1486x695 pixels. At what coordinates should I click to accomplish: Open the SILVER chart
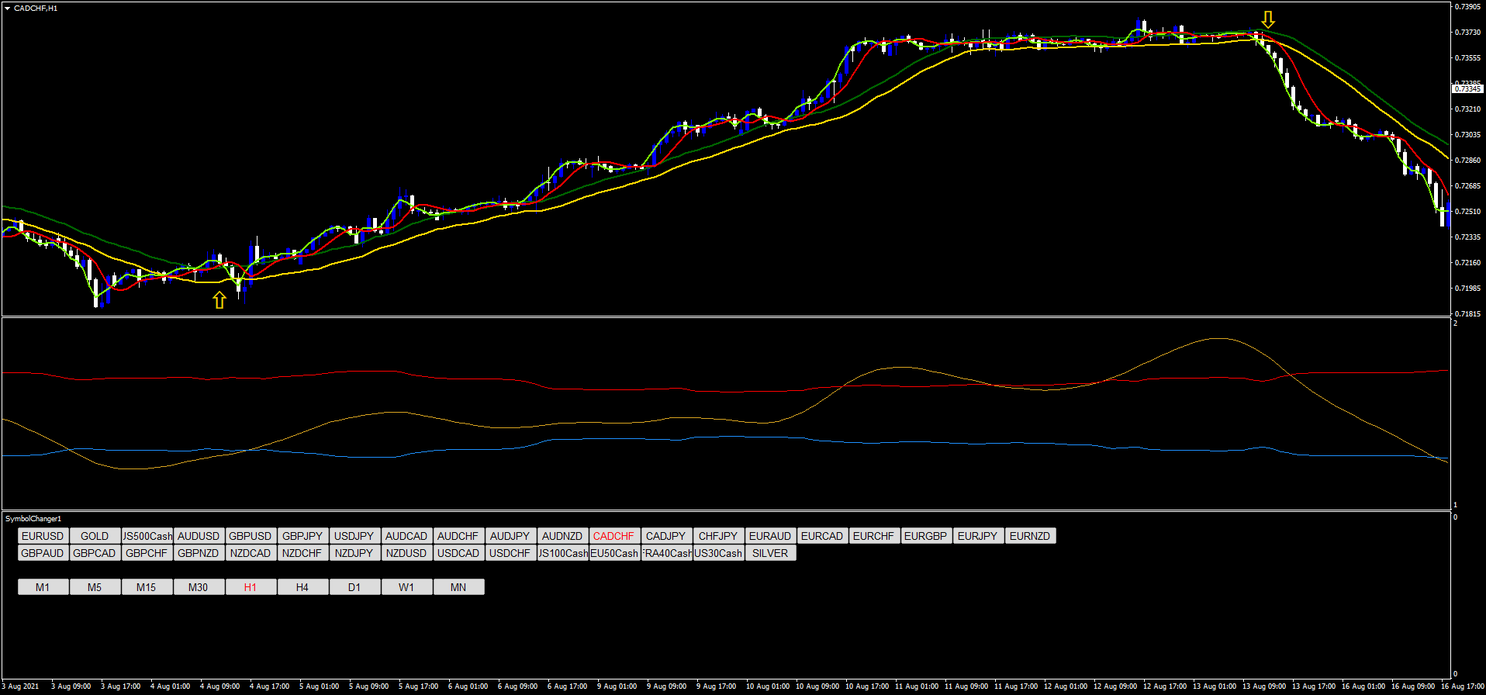click(x=770, y=553)
